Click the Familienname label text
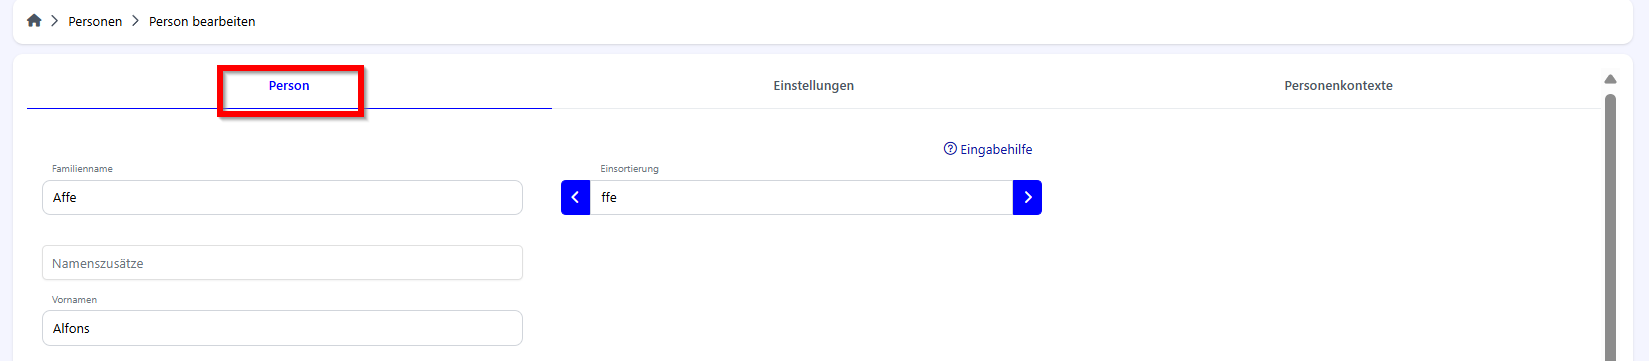Screen dimensions: 1649x361 pyautogui.click(x=82, y=169)
